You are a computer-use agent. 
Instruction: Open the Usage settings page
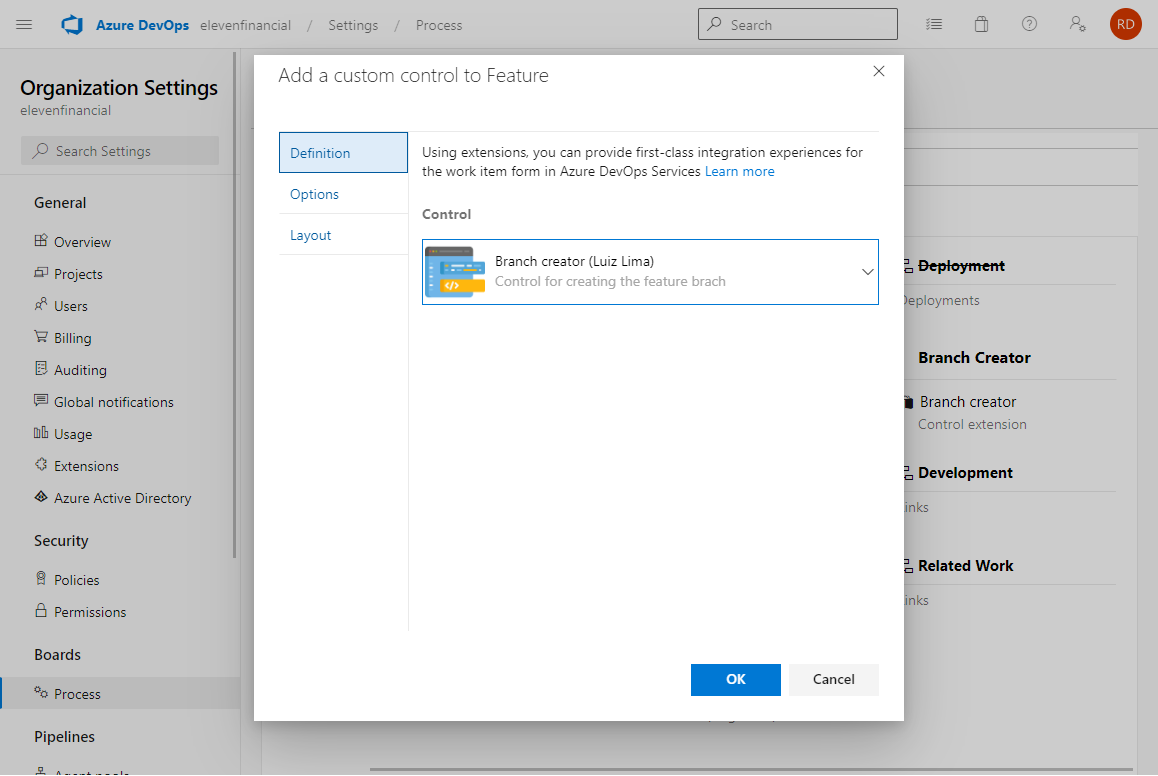tap(73, 434)
